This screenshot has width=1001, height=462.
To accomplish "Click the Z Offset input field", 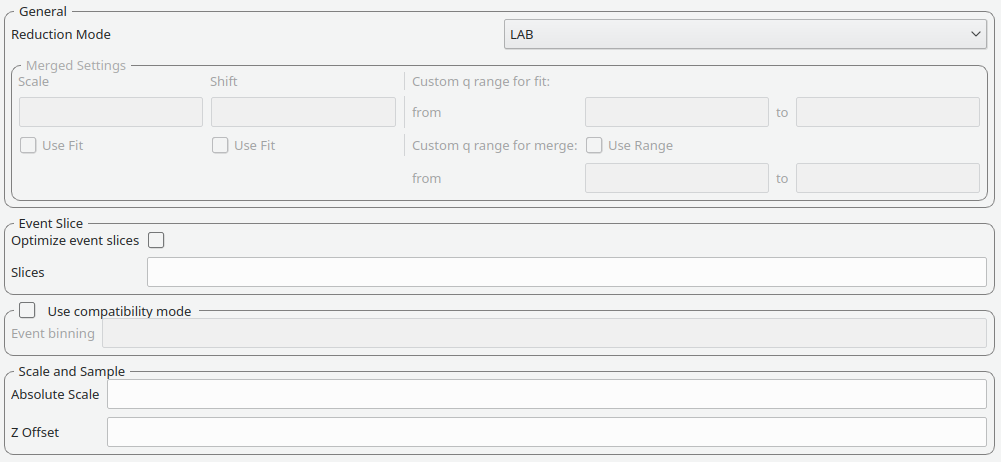I will click(x=546, y=432).
